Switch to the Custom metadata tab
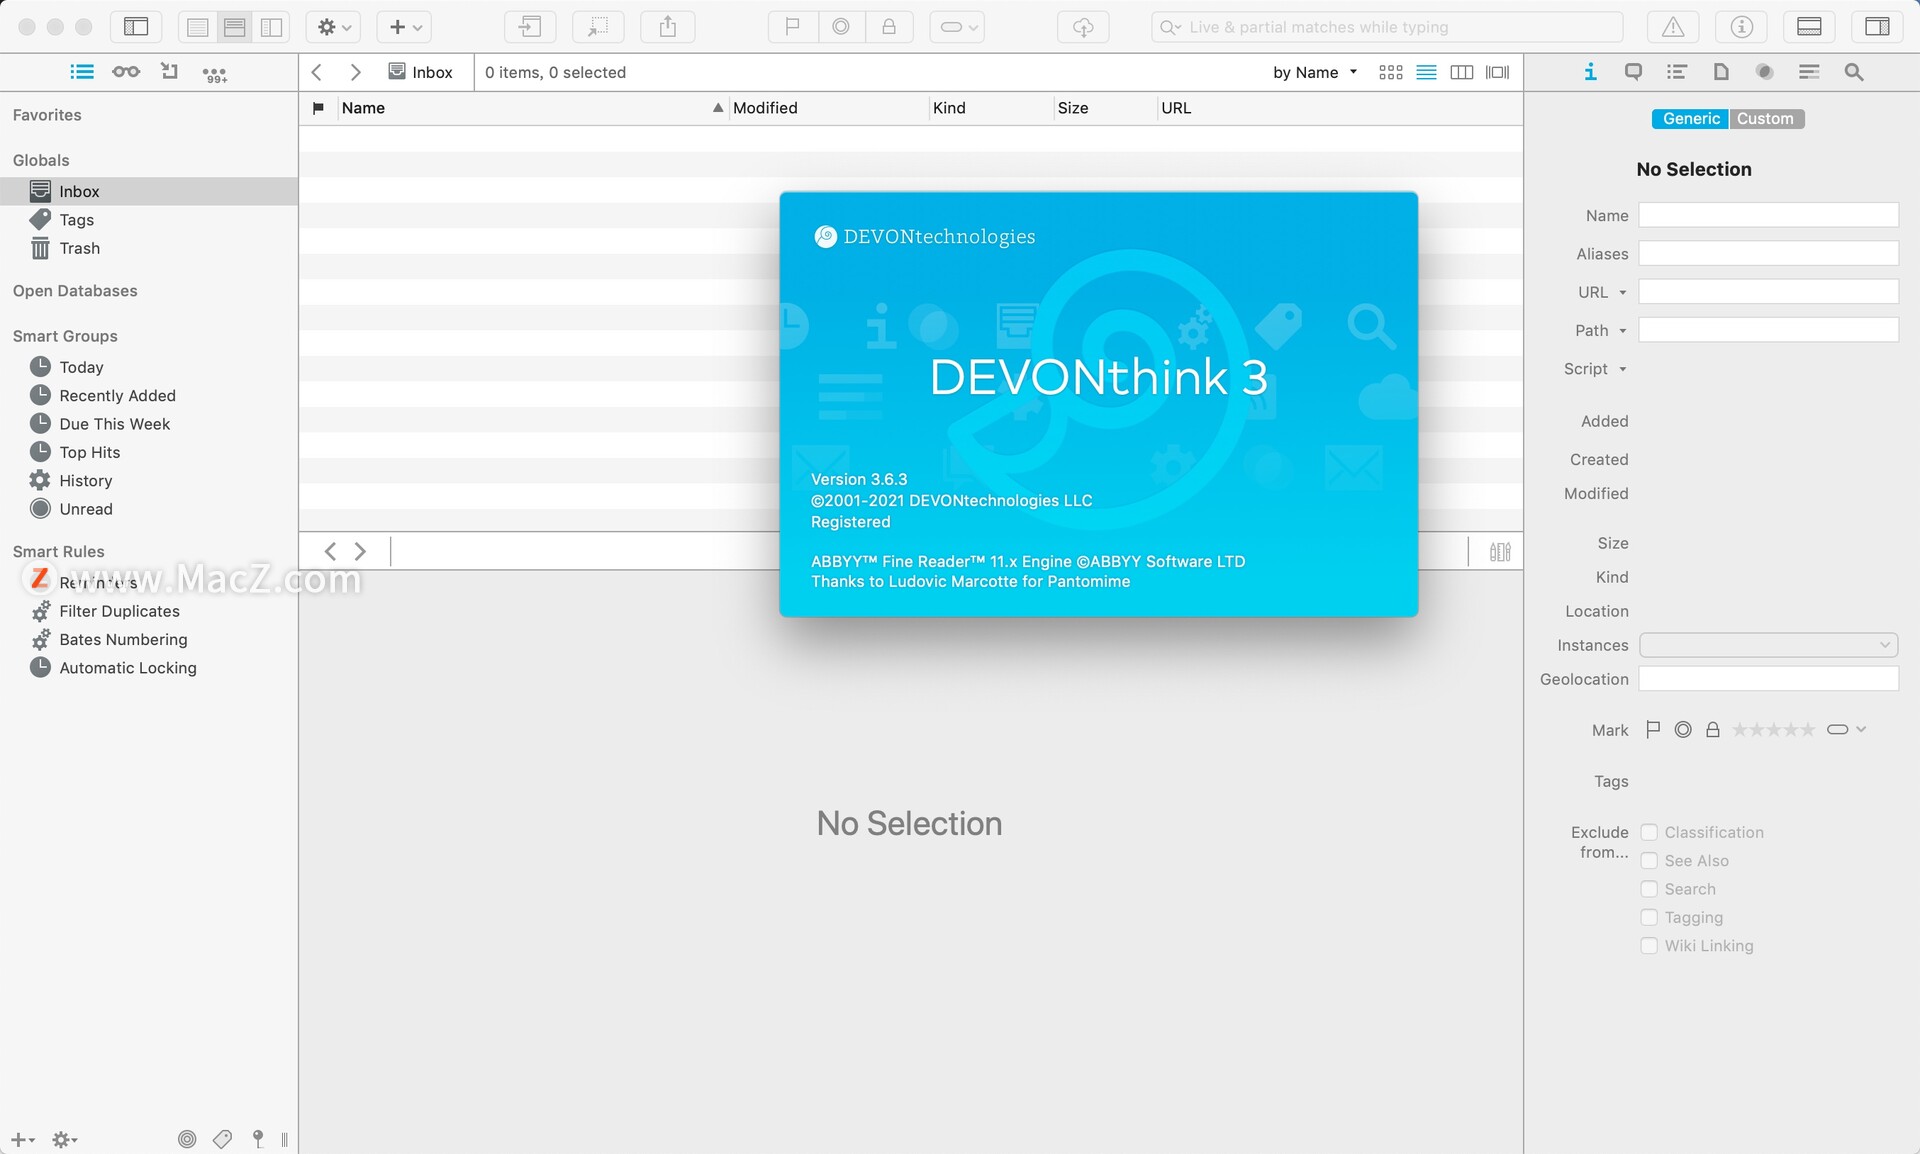 click(x=1765, y=118)
